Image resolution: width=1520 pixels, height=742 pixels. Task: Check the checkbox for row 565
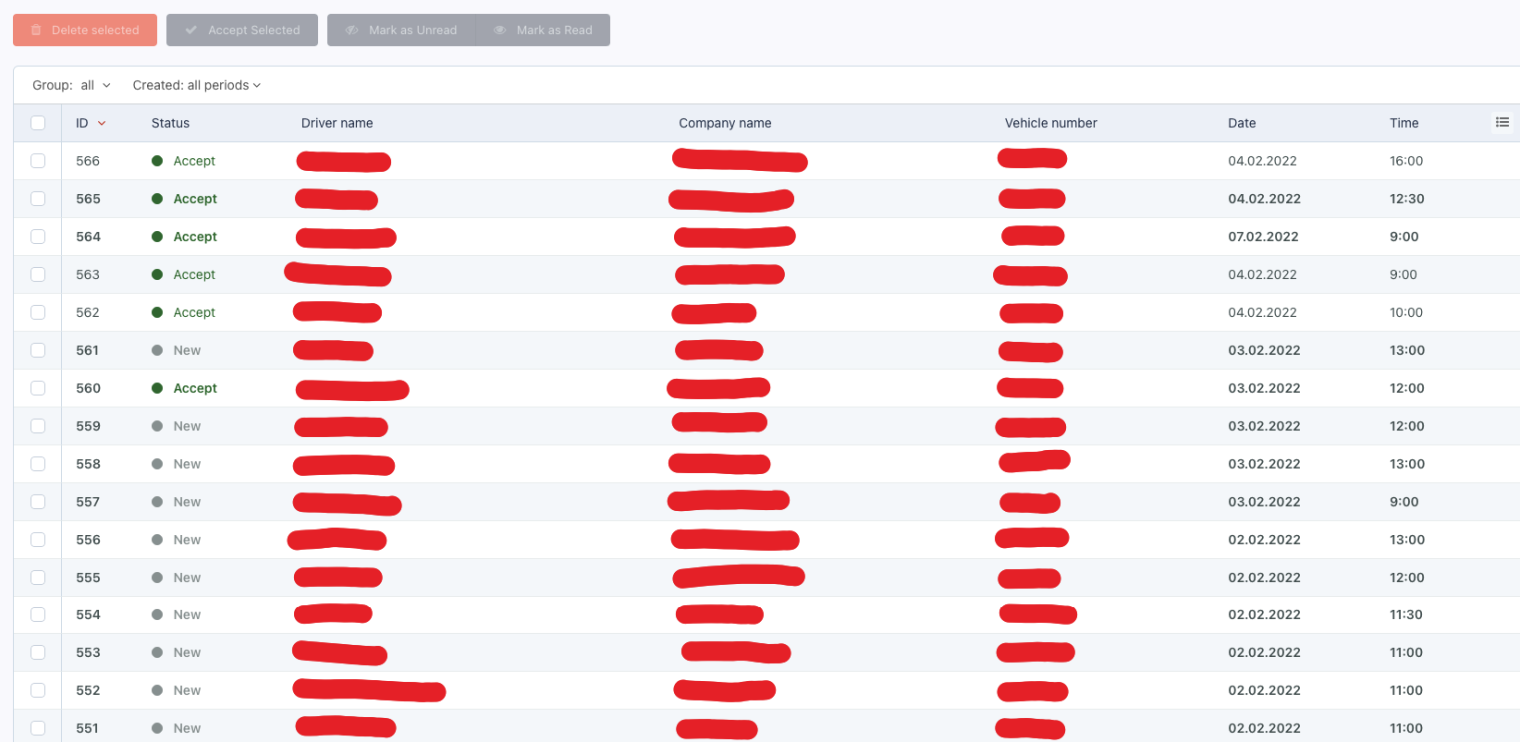coord(38,199)
